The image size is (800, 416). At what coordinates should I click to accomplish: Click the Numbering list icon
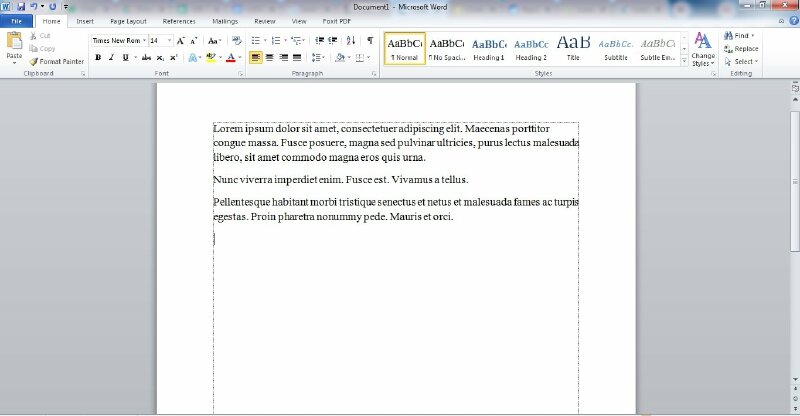(x=276, y=40)
